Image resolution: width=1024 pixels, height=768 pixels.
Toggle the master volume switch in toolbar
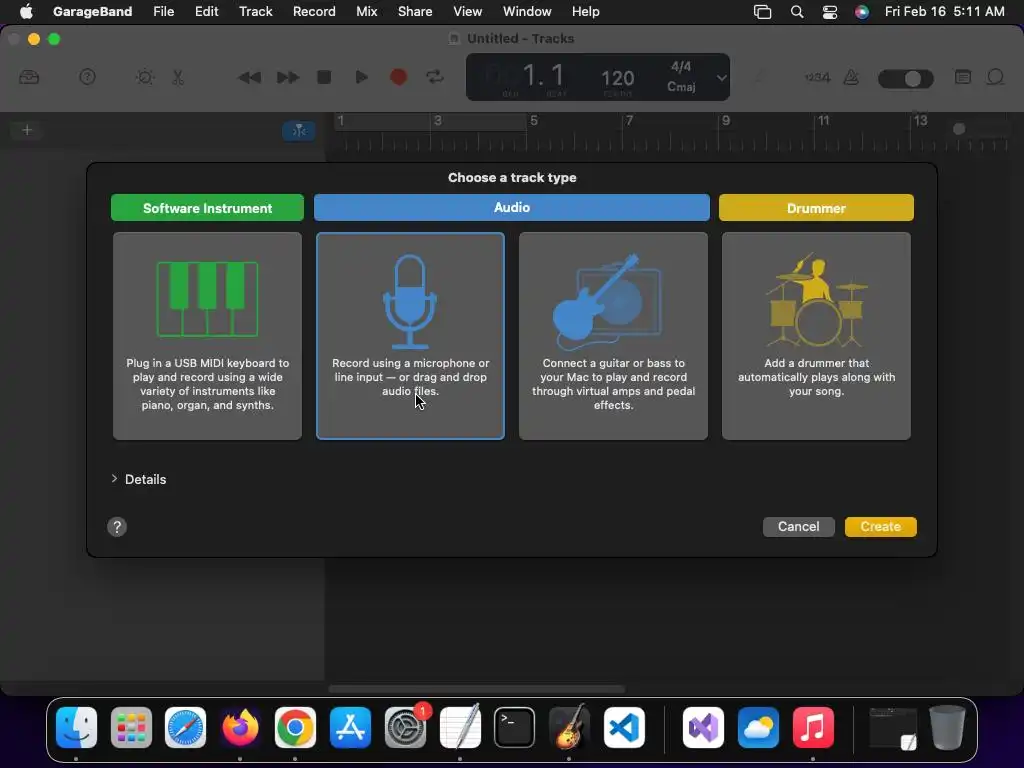905,79
